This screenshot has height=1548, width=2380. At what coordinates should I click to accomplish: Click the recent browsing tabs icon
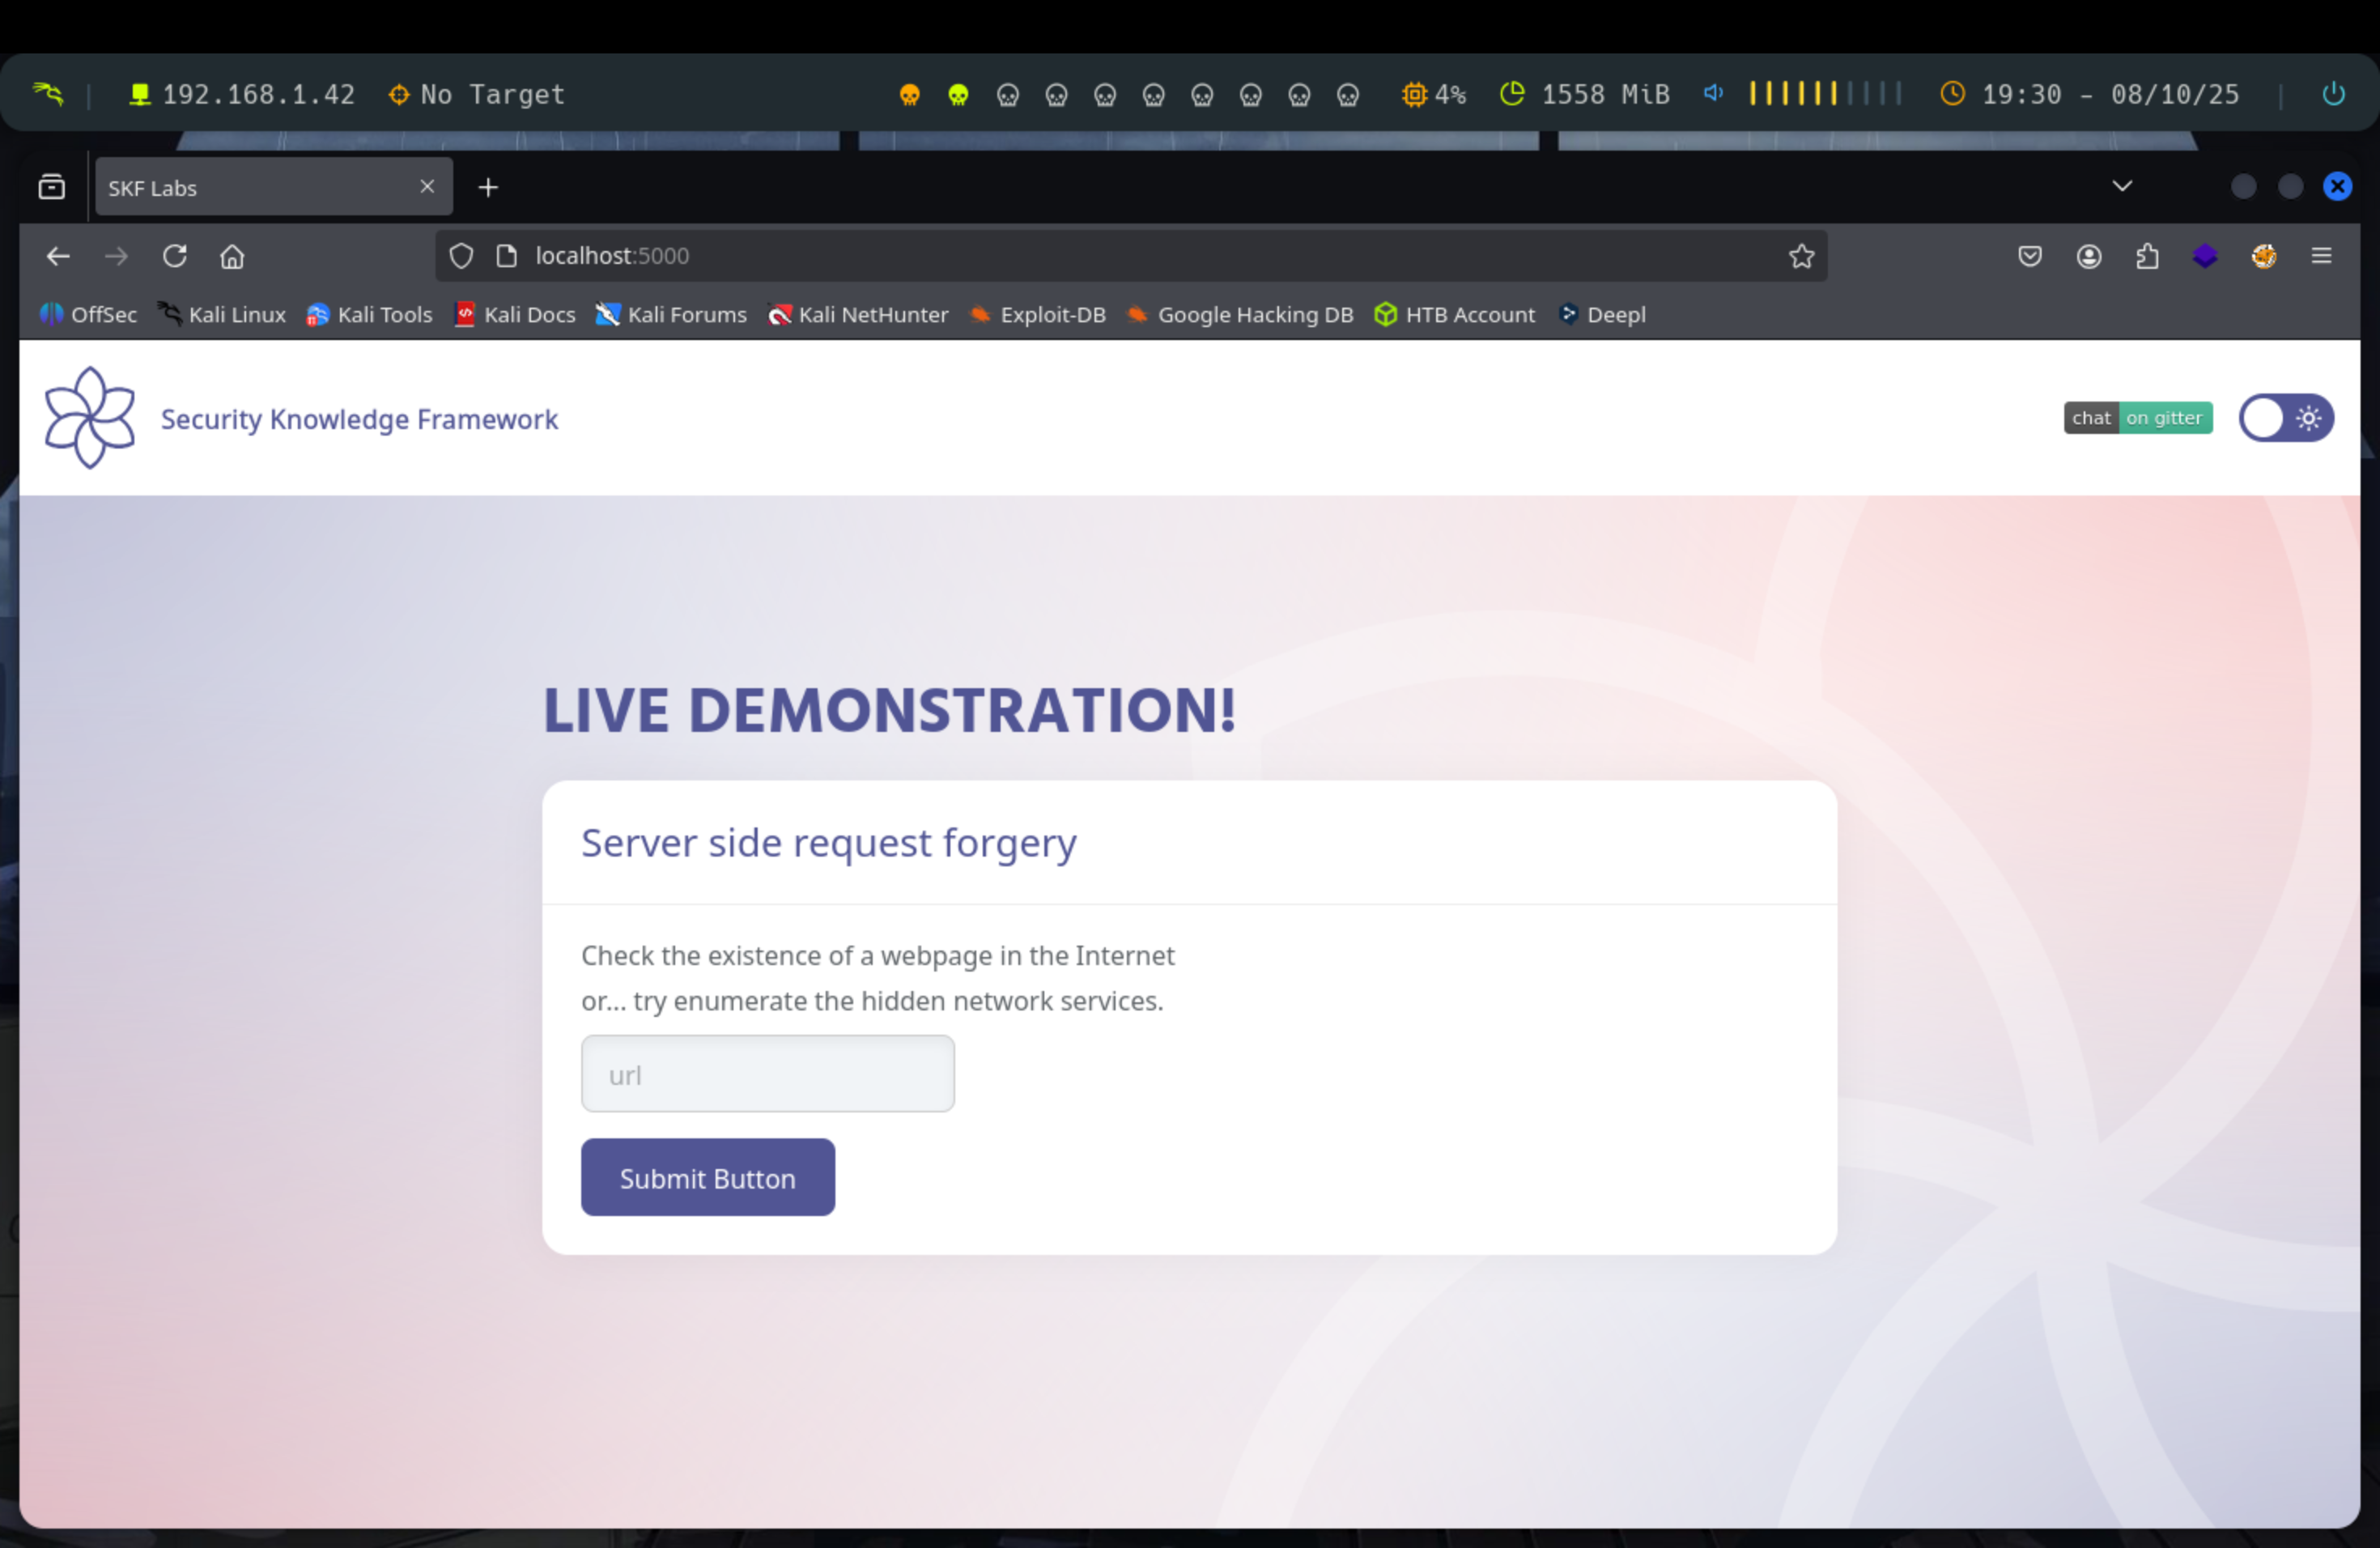52,187
